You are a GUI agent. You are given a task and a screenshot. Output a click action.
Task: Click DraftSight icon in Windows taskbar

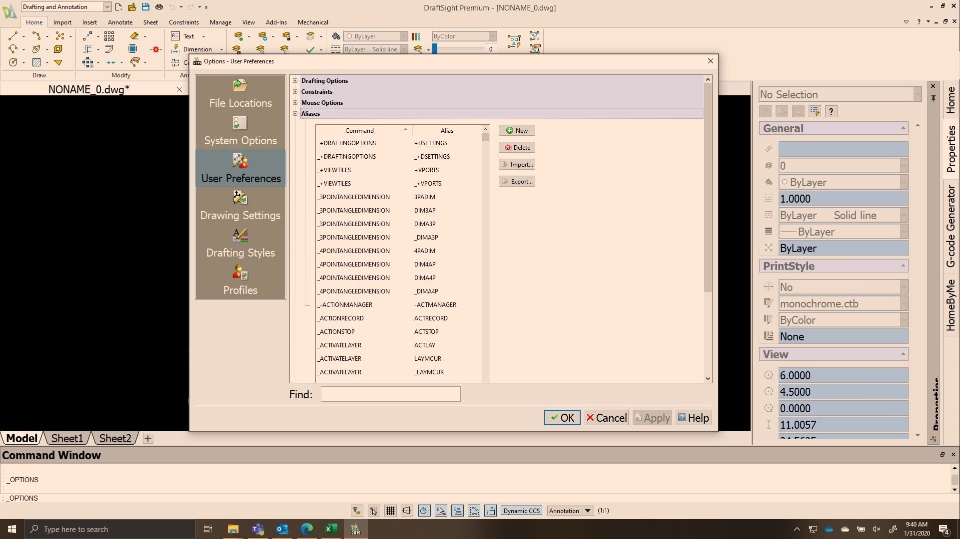coord(355,529)
